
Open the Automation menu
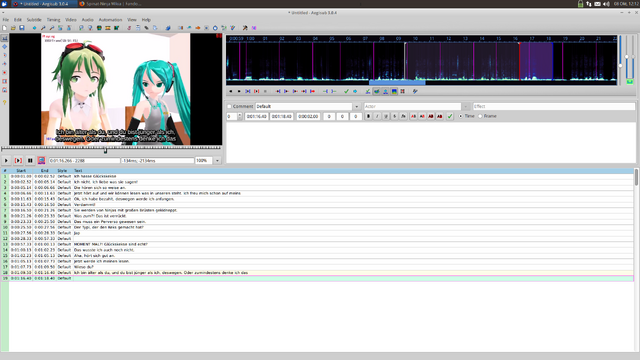[110, 20]
